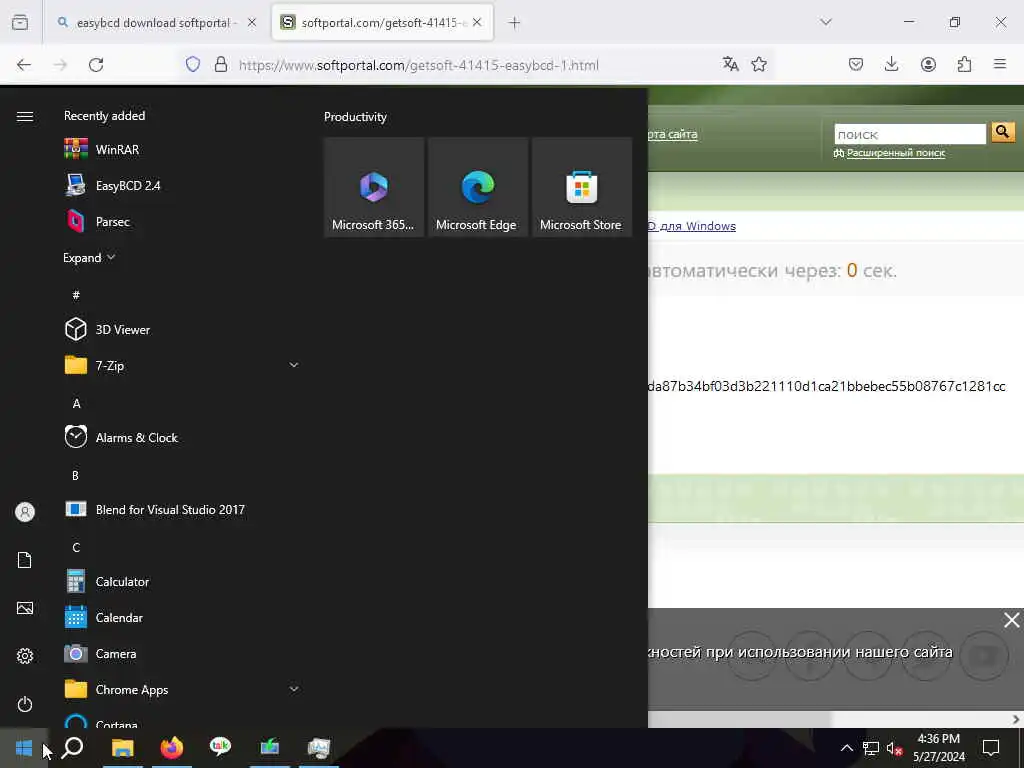Expand the 7-Zip folder
The height and width of the screenshot is (768, 1024).
point(182,366)
